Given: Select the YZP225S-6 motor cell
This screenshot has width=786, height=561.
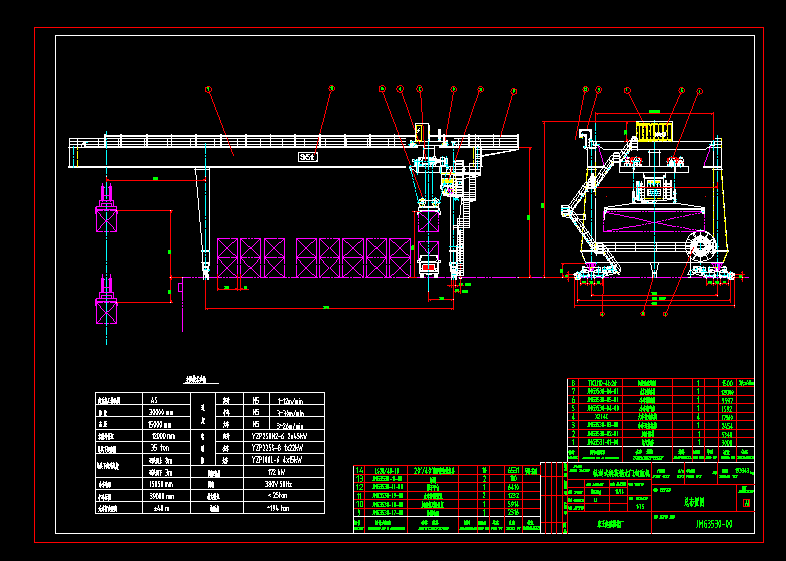Looking at the screenshot, I should click(x=284, y=448).
